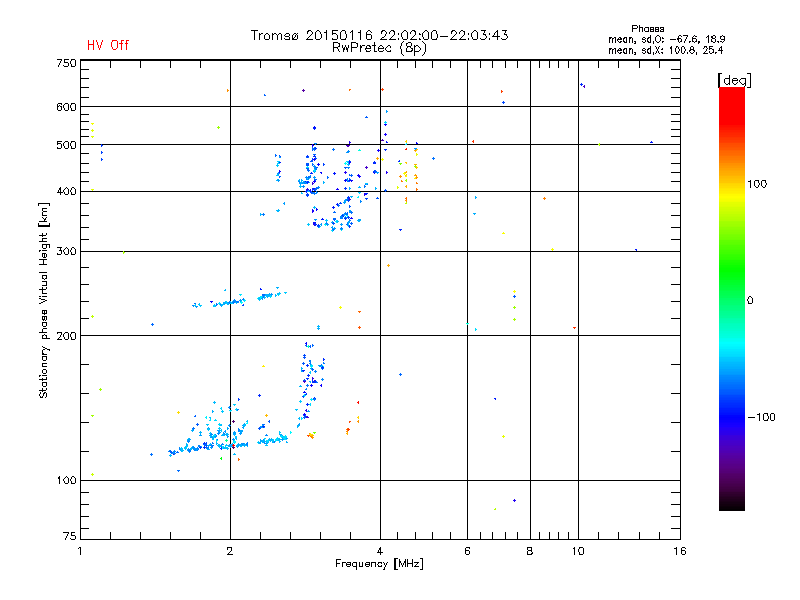Viewport: 800px width, 600px height.
Task: Click the 'Frequency [MHz]' axis title
Action: click(379, 564)
